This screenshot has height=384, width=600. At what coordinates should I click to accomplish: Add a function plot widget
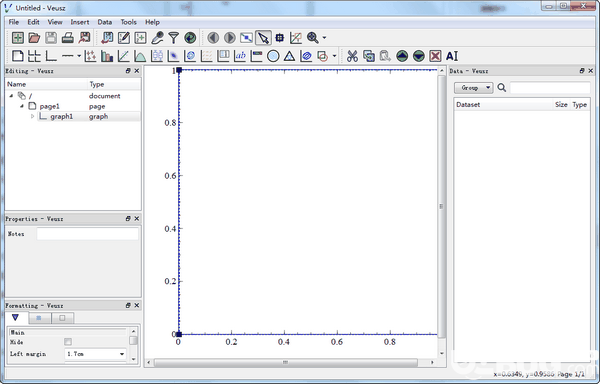(140, 56)
